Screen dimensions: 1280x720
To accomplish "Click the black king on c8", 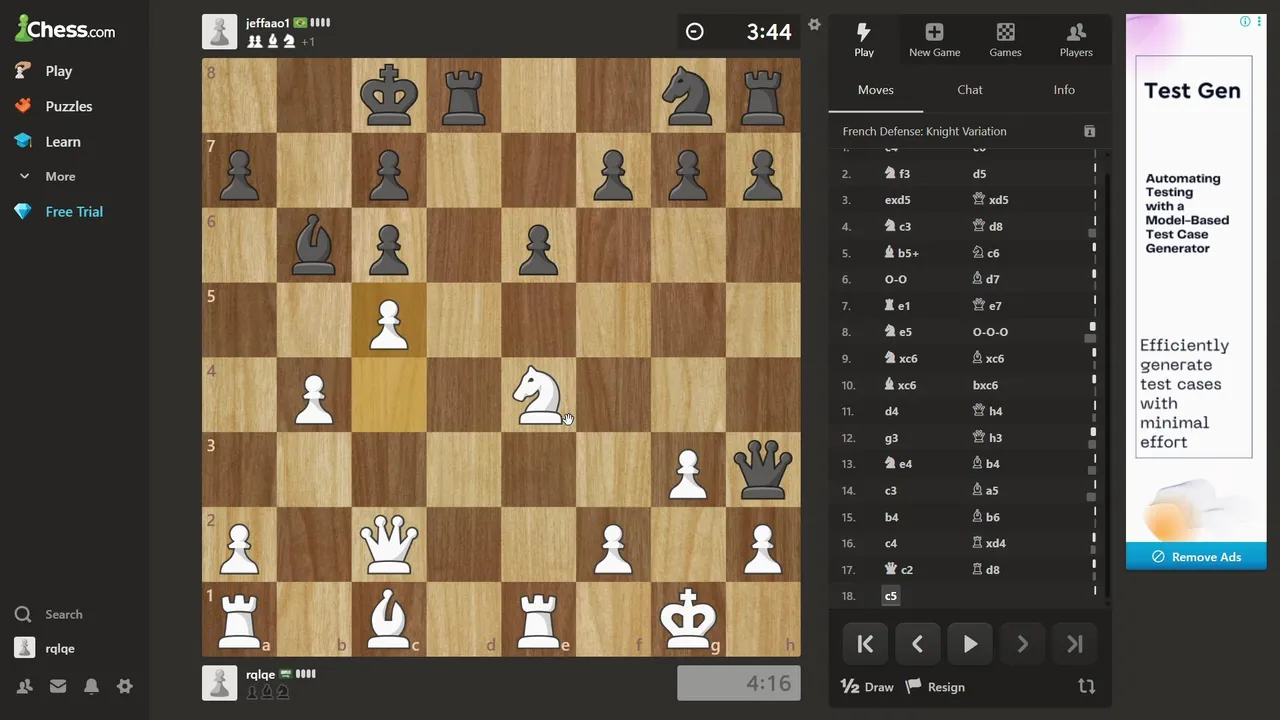I will click(x=389, y=95).
